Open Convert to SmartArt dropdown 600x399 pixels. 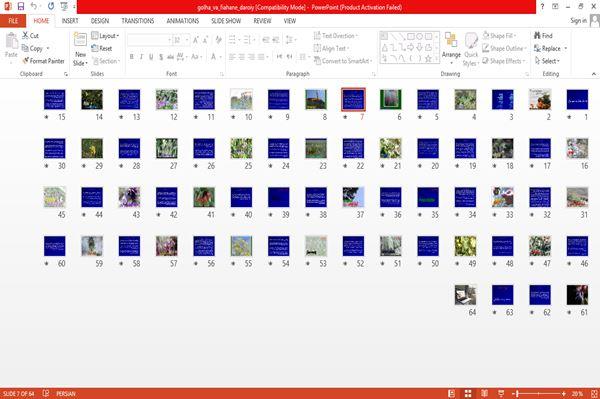click(343, 61)
